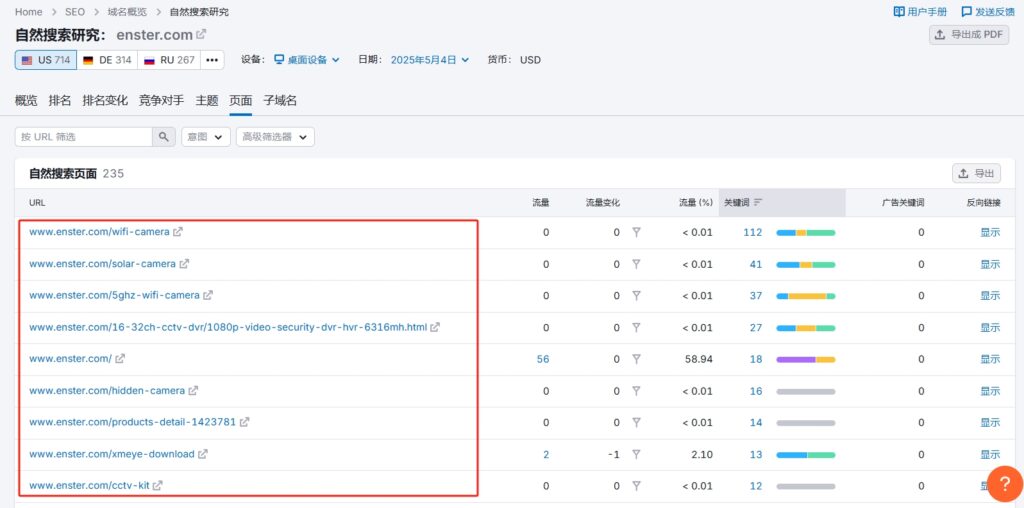This screenshot has width=1024, height=508.
Task: Click 导出成 PDF button
Action: point(969,35)
